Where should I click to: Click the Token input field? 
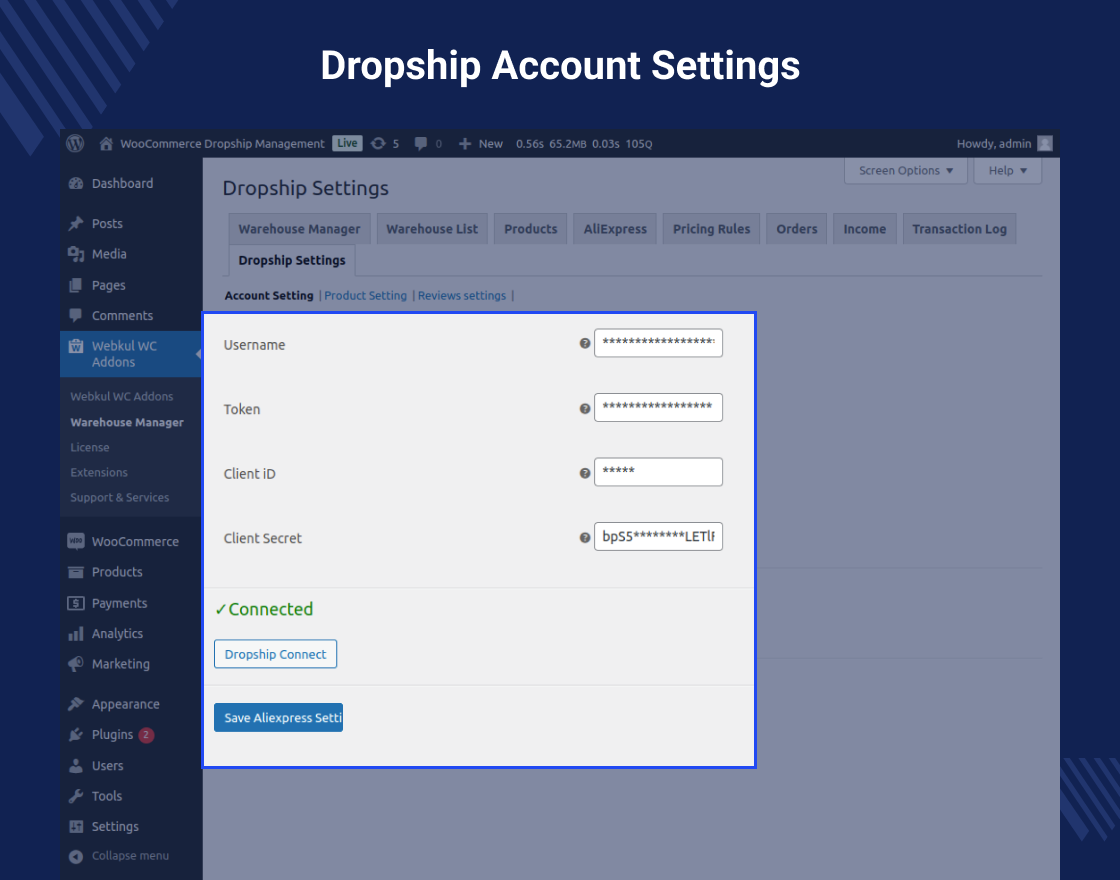[659, 407]
